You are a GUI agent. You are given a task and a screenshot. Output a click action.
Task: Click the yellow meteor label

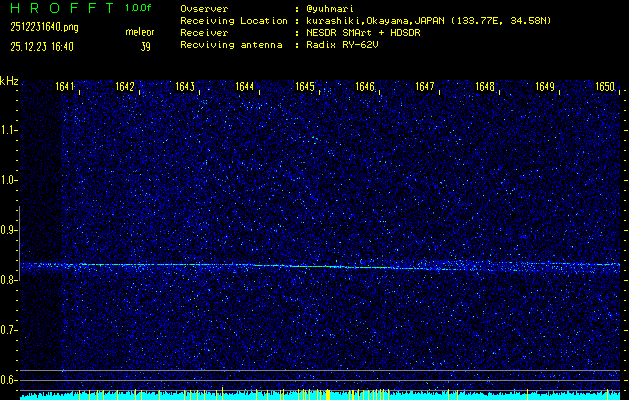140,33
